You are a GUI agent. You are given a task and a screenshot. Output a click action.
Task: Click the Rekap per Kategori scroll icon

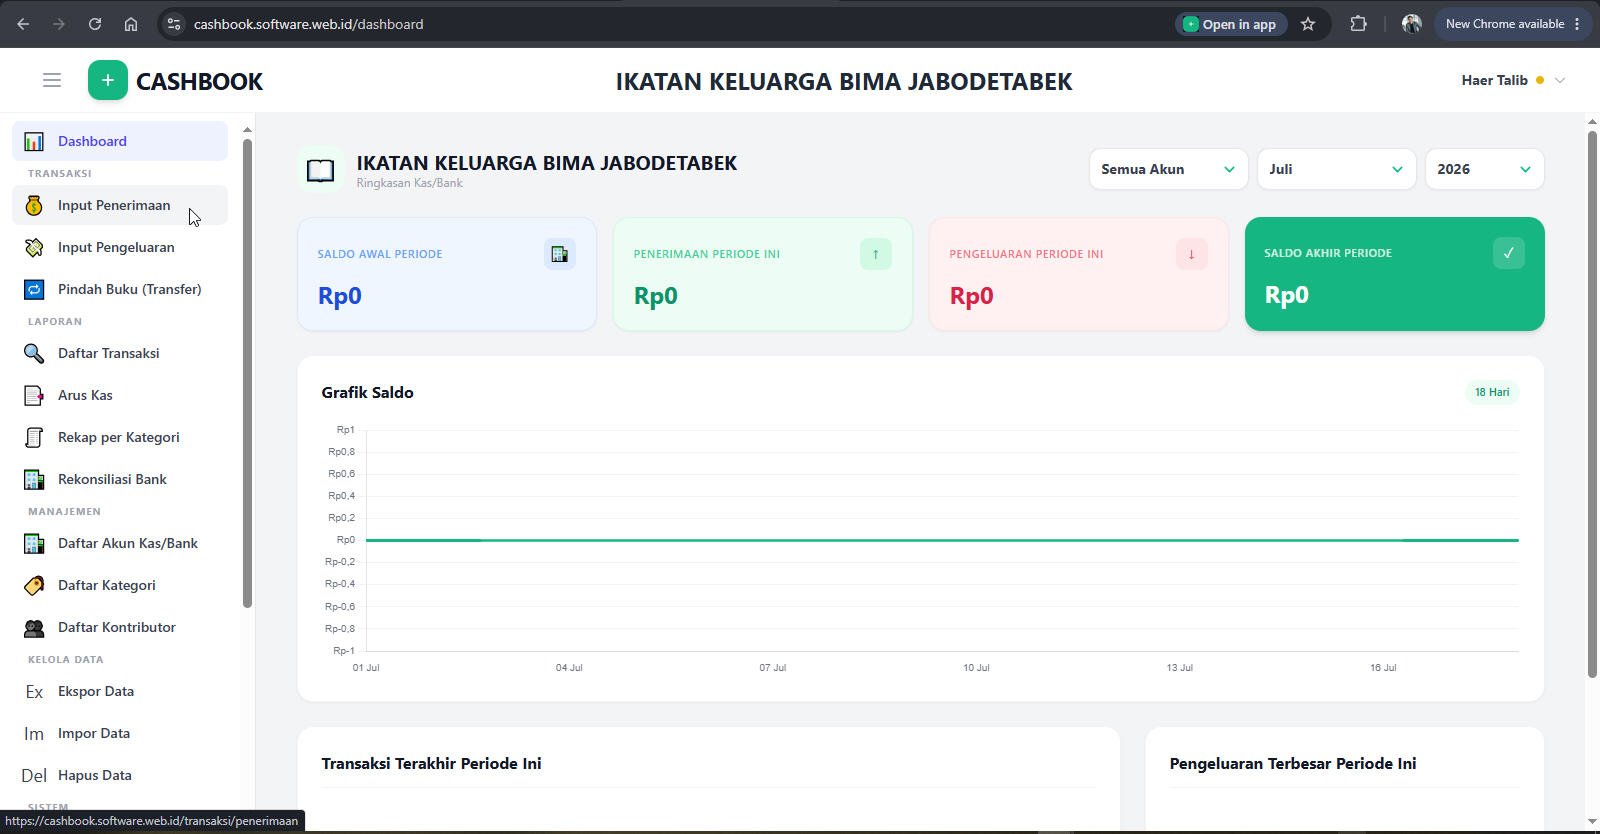(34, 437)
